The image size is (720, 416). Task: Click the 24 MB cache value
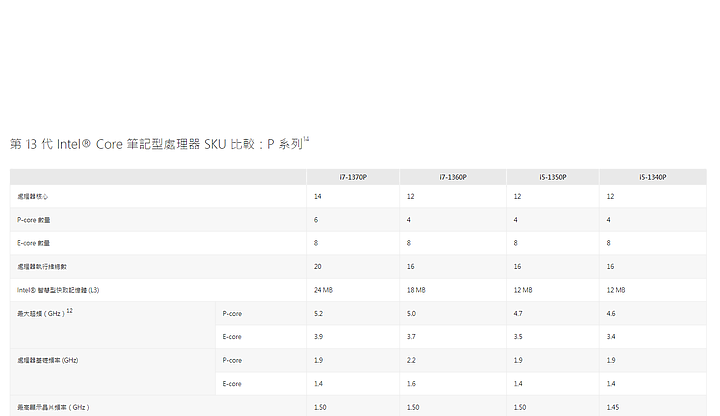(323, 290)
